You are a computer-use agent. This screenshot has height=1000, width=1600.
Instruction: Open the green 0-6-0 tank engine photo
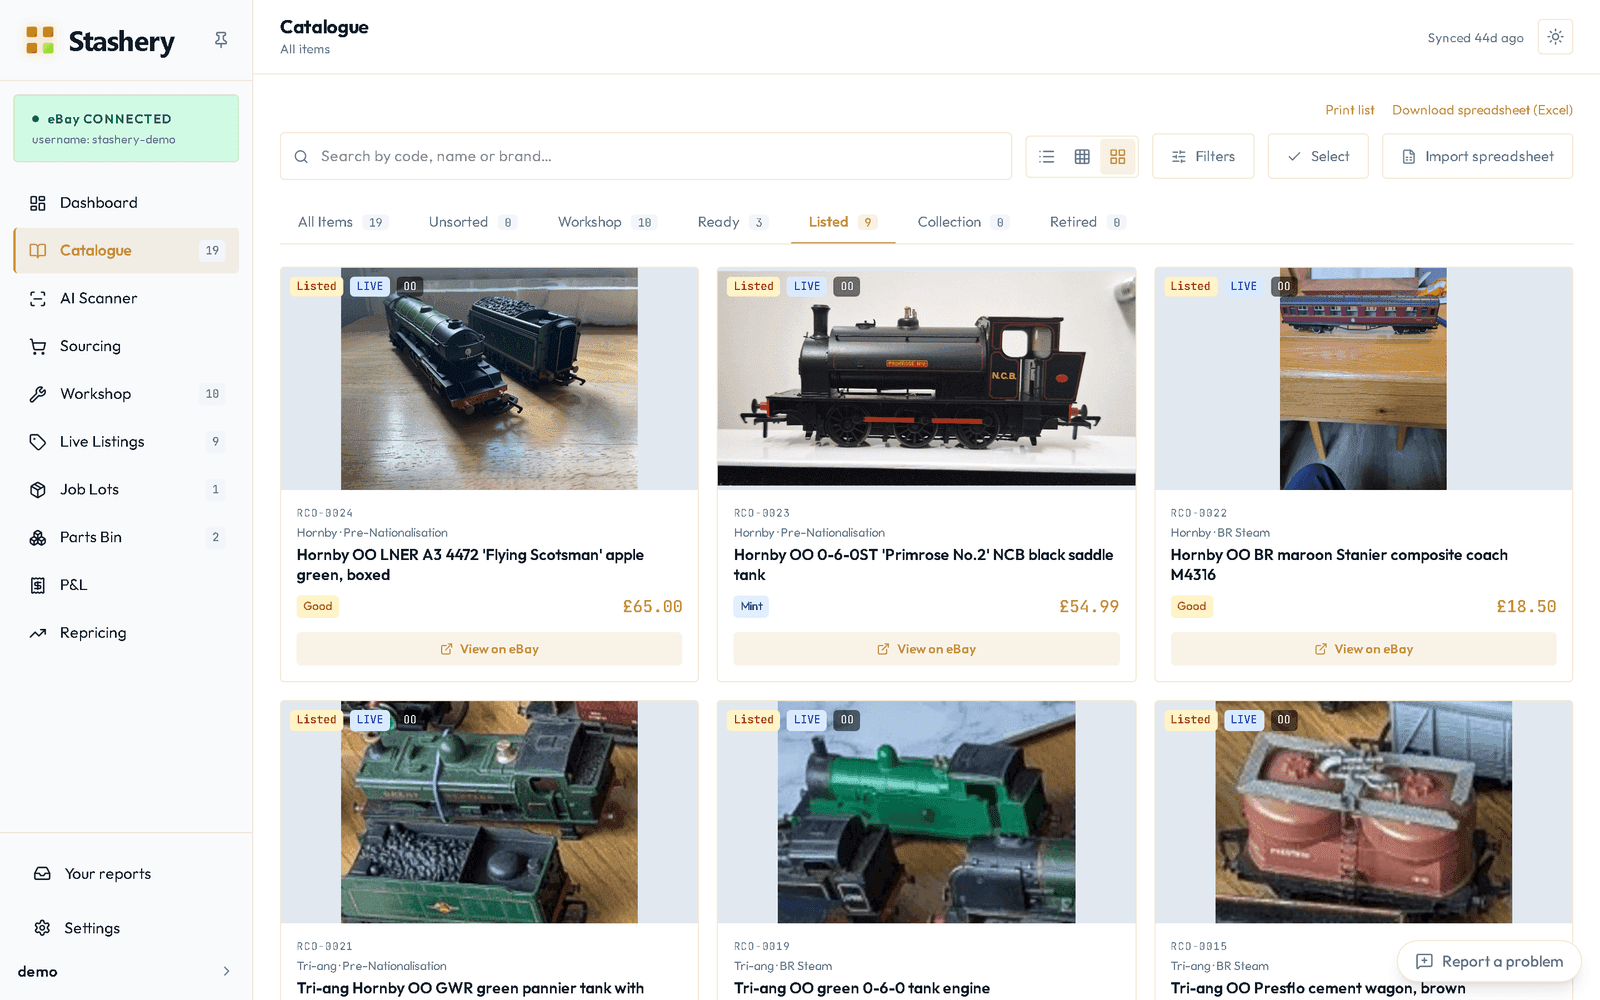click(926, 812)
